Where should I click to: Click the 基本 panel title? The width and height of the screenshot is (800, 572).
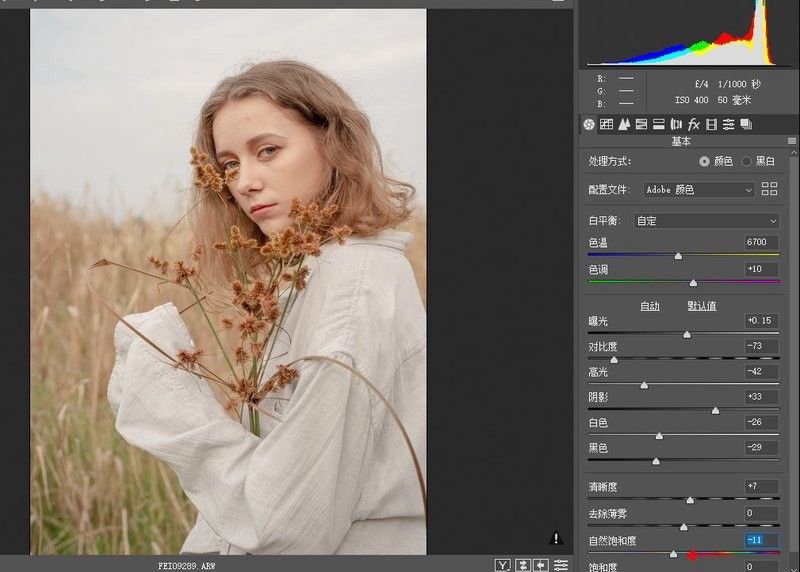[681, 141]
